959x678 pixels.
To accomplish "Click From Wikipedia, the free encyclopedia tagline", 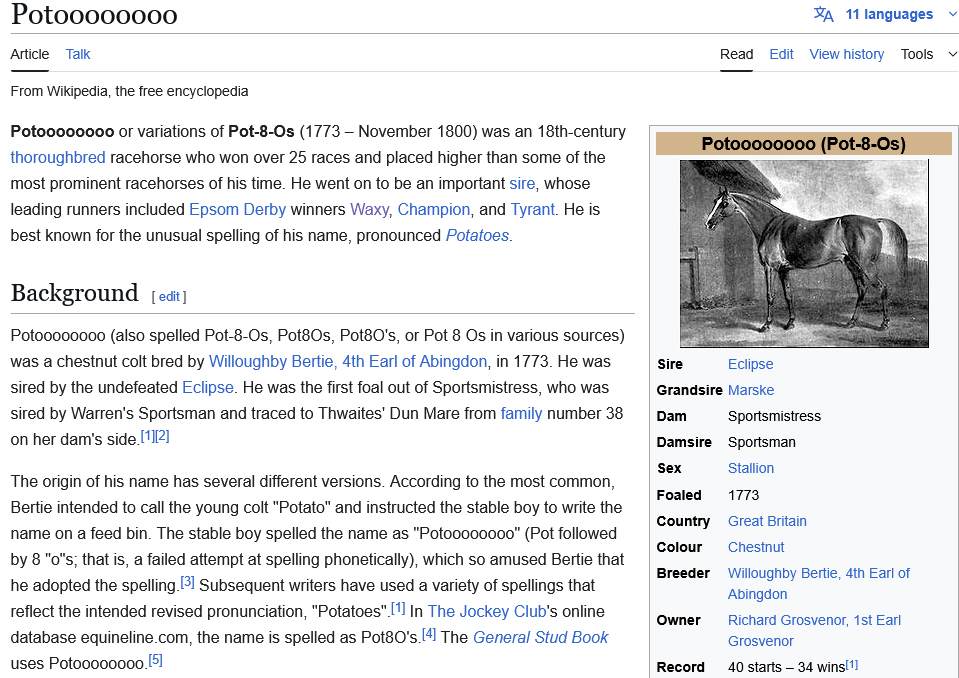I will coord(129,92).
